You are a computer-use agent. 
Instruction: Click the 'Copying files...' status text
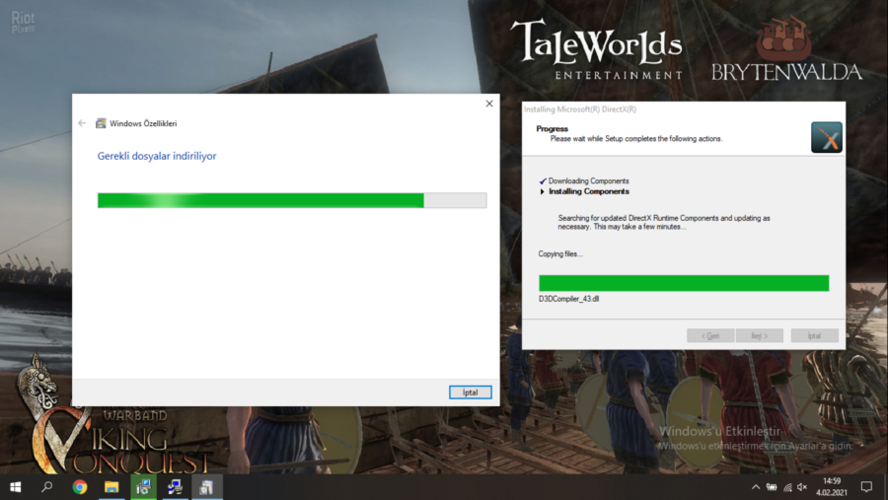(560, 254)
